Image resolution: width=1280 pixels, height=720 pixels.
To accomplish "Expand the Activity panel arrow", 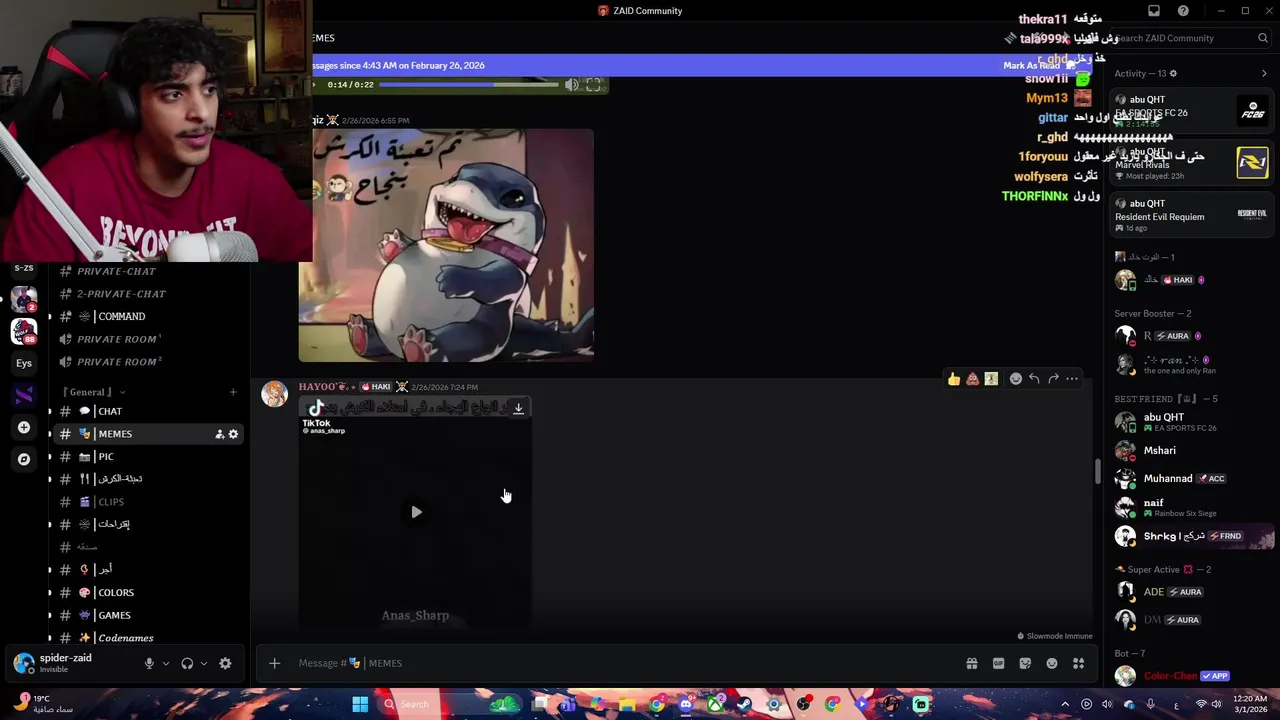I will 1264,73.
